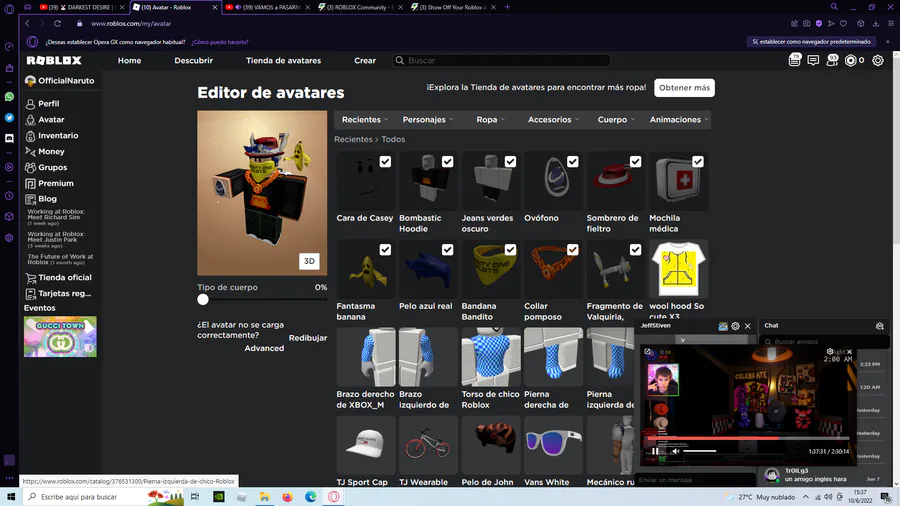900x506 pixels.
Task: Click the Tienda oficial cart icon
Action: 30,278
